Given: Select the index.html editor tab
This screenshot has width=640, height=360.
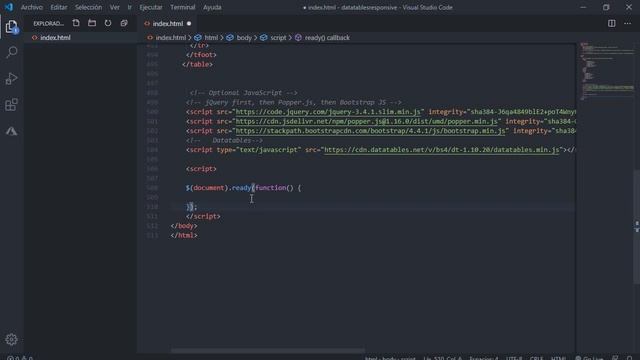Looking at the screenshot, I should 167,24.
